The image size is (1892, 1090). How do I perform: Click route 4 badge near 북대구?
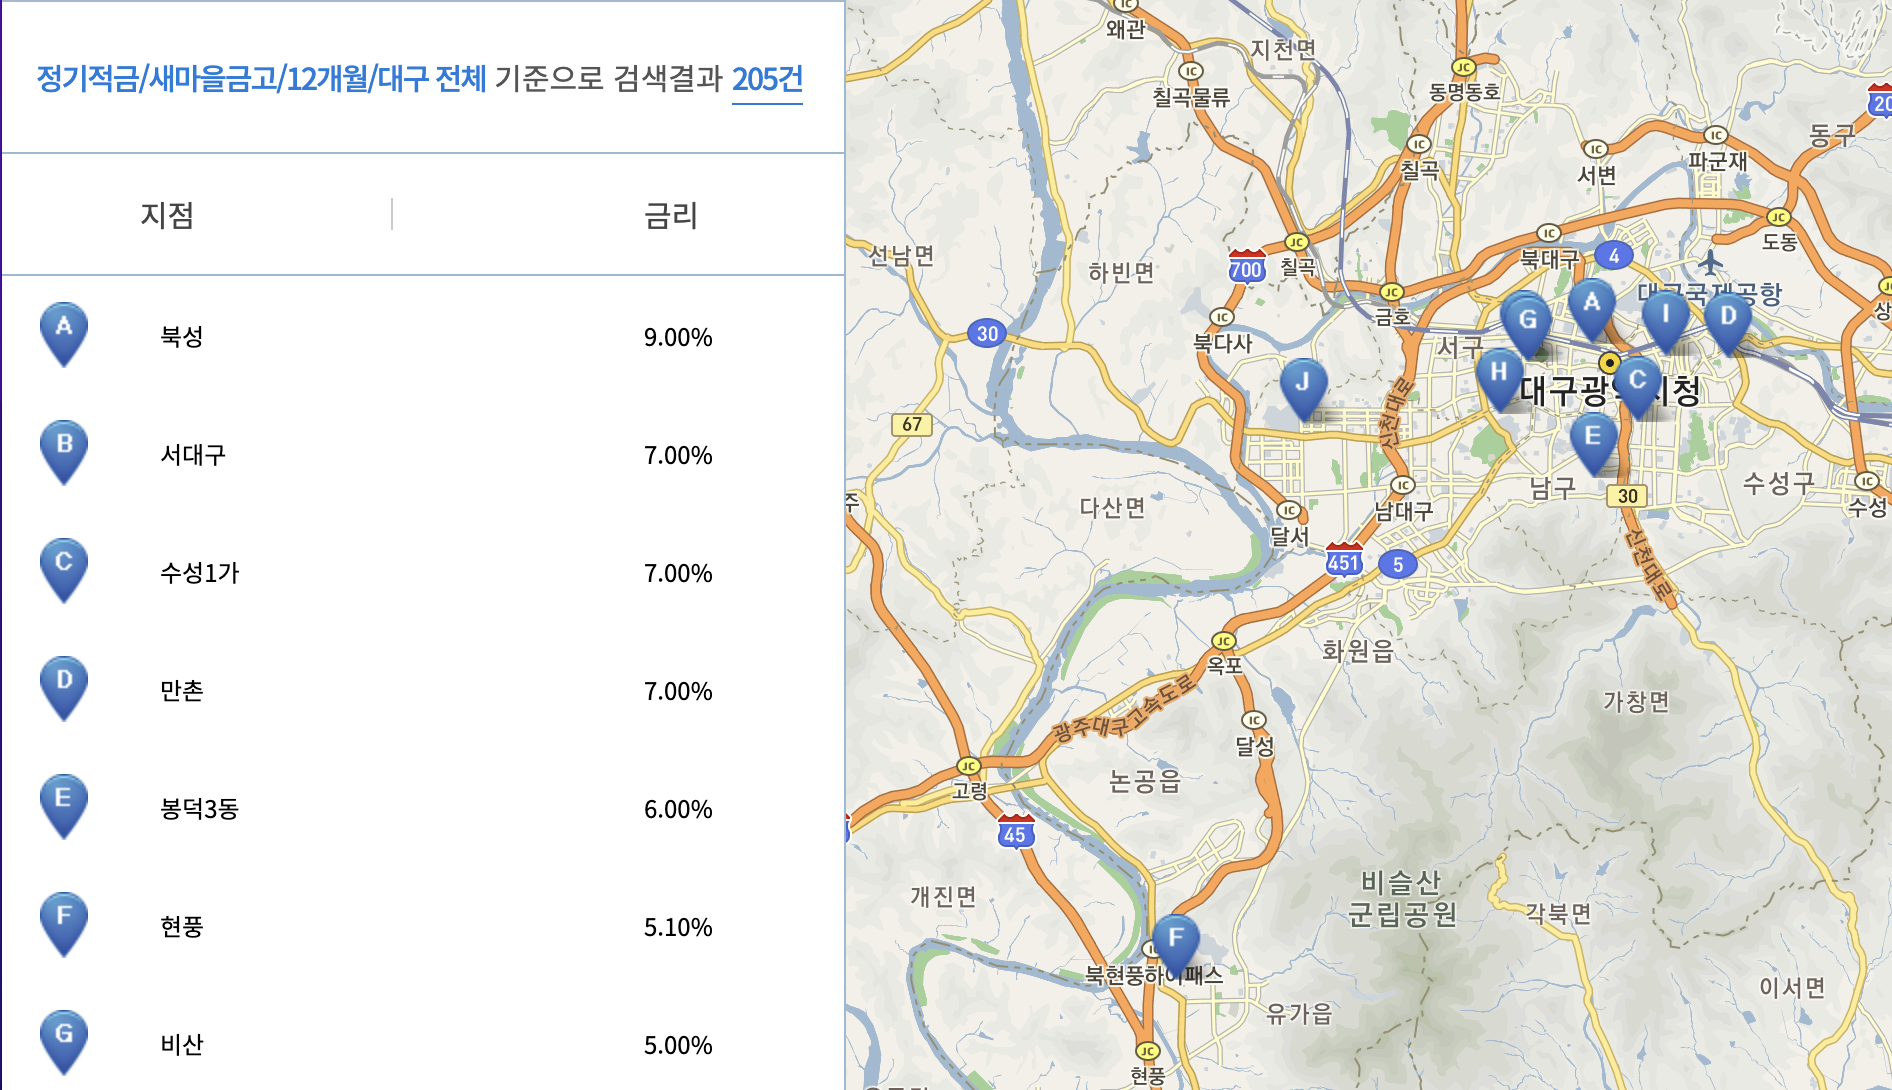point(1613,255)
